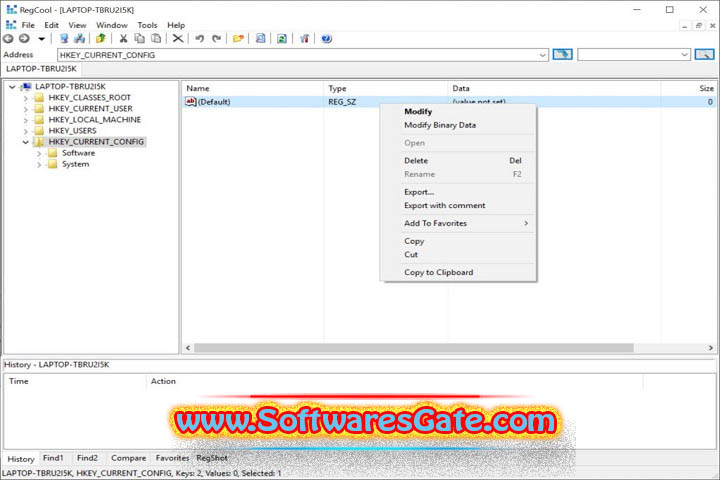Click the Delete X toolbar icon

tap(178, 39)
